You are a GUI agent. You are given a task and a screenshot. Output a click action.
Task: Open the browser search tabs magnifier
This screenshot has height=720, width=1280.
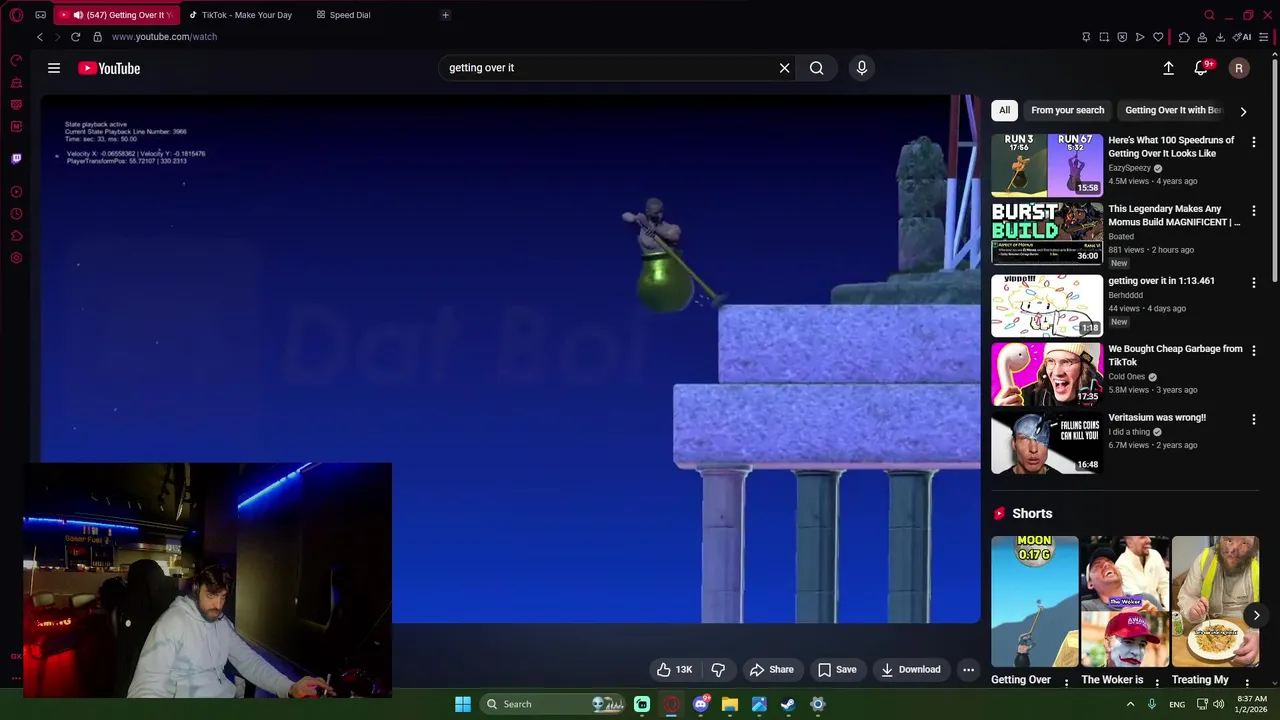[1209, 15]
